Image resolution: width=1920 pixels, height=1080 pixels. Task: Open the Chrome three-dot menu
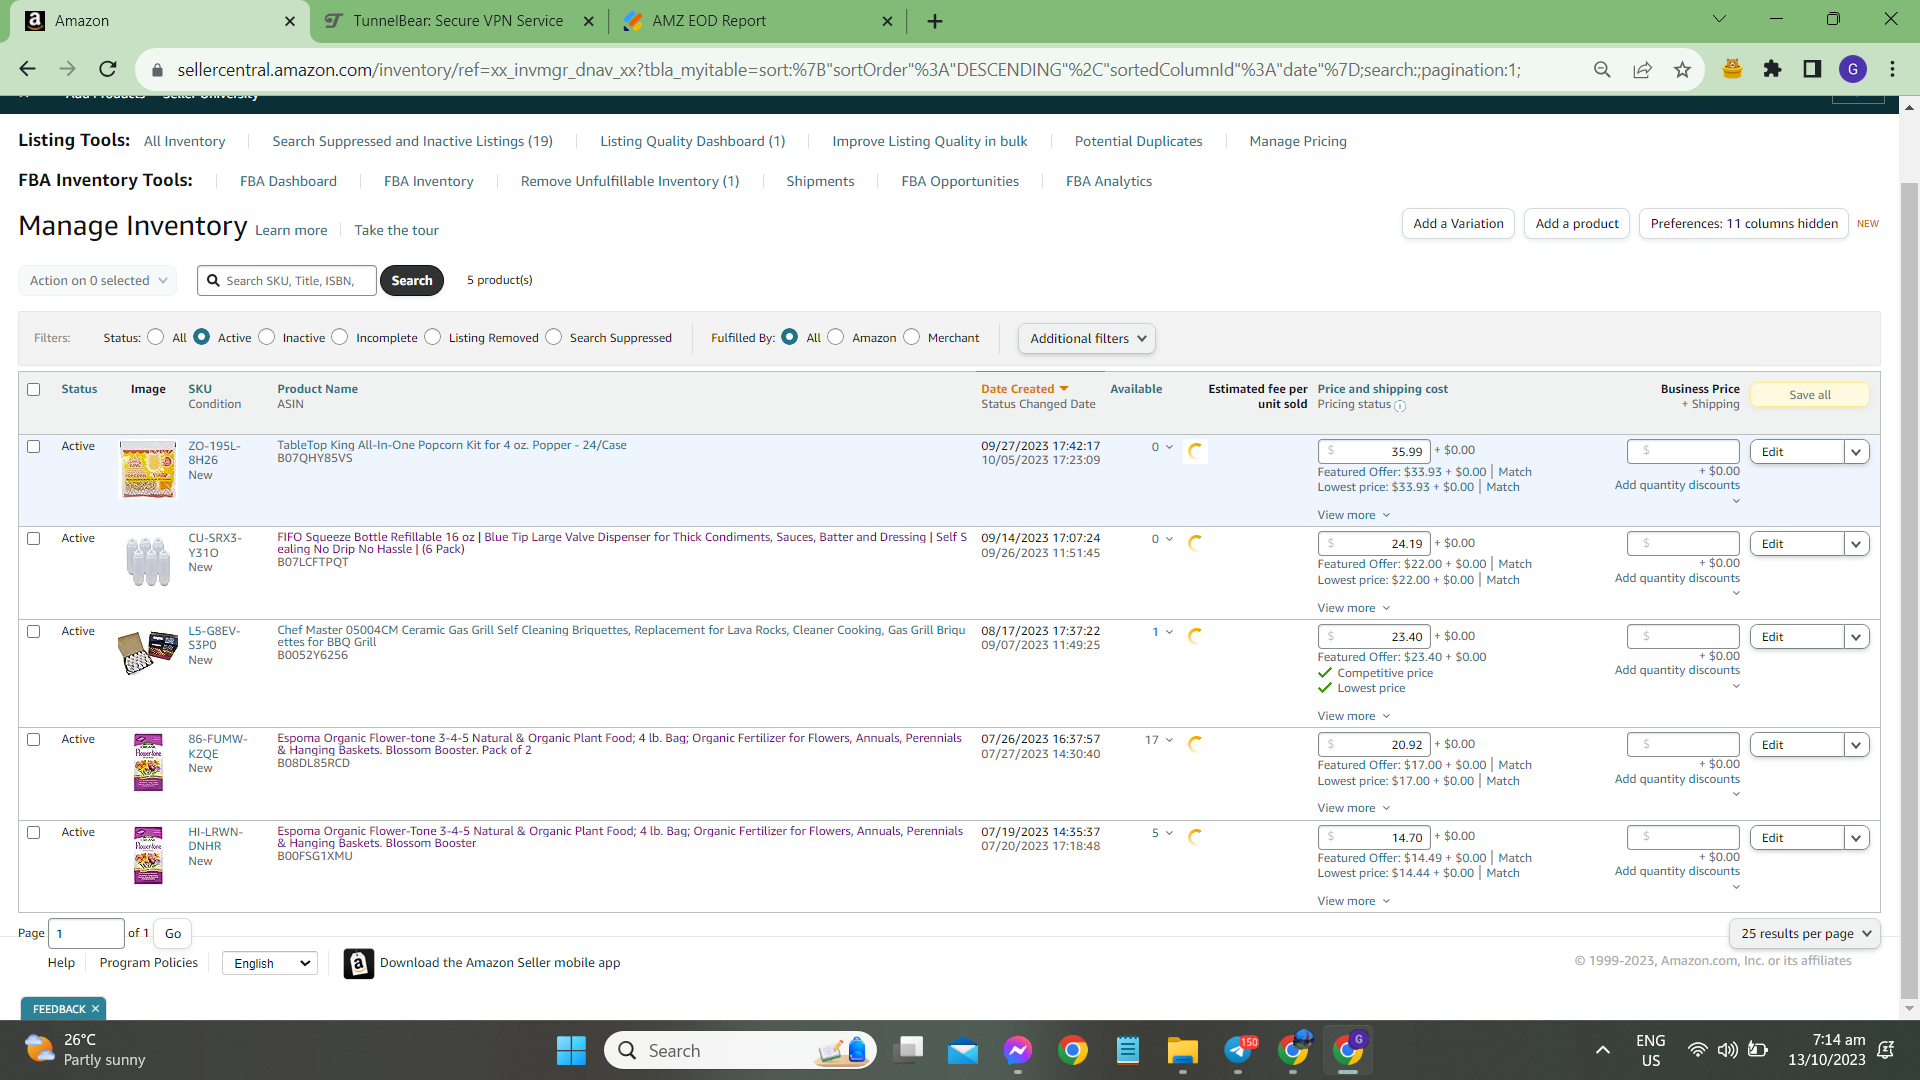point(1892,69)
